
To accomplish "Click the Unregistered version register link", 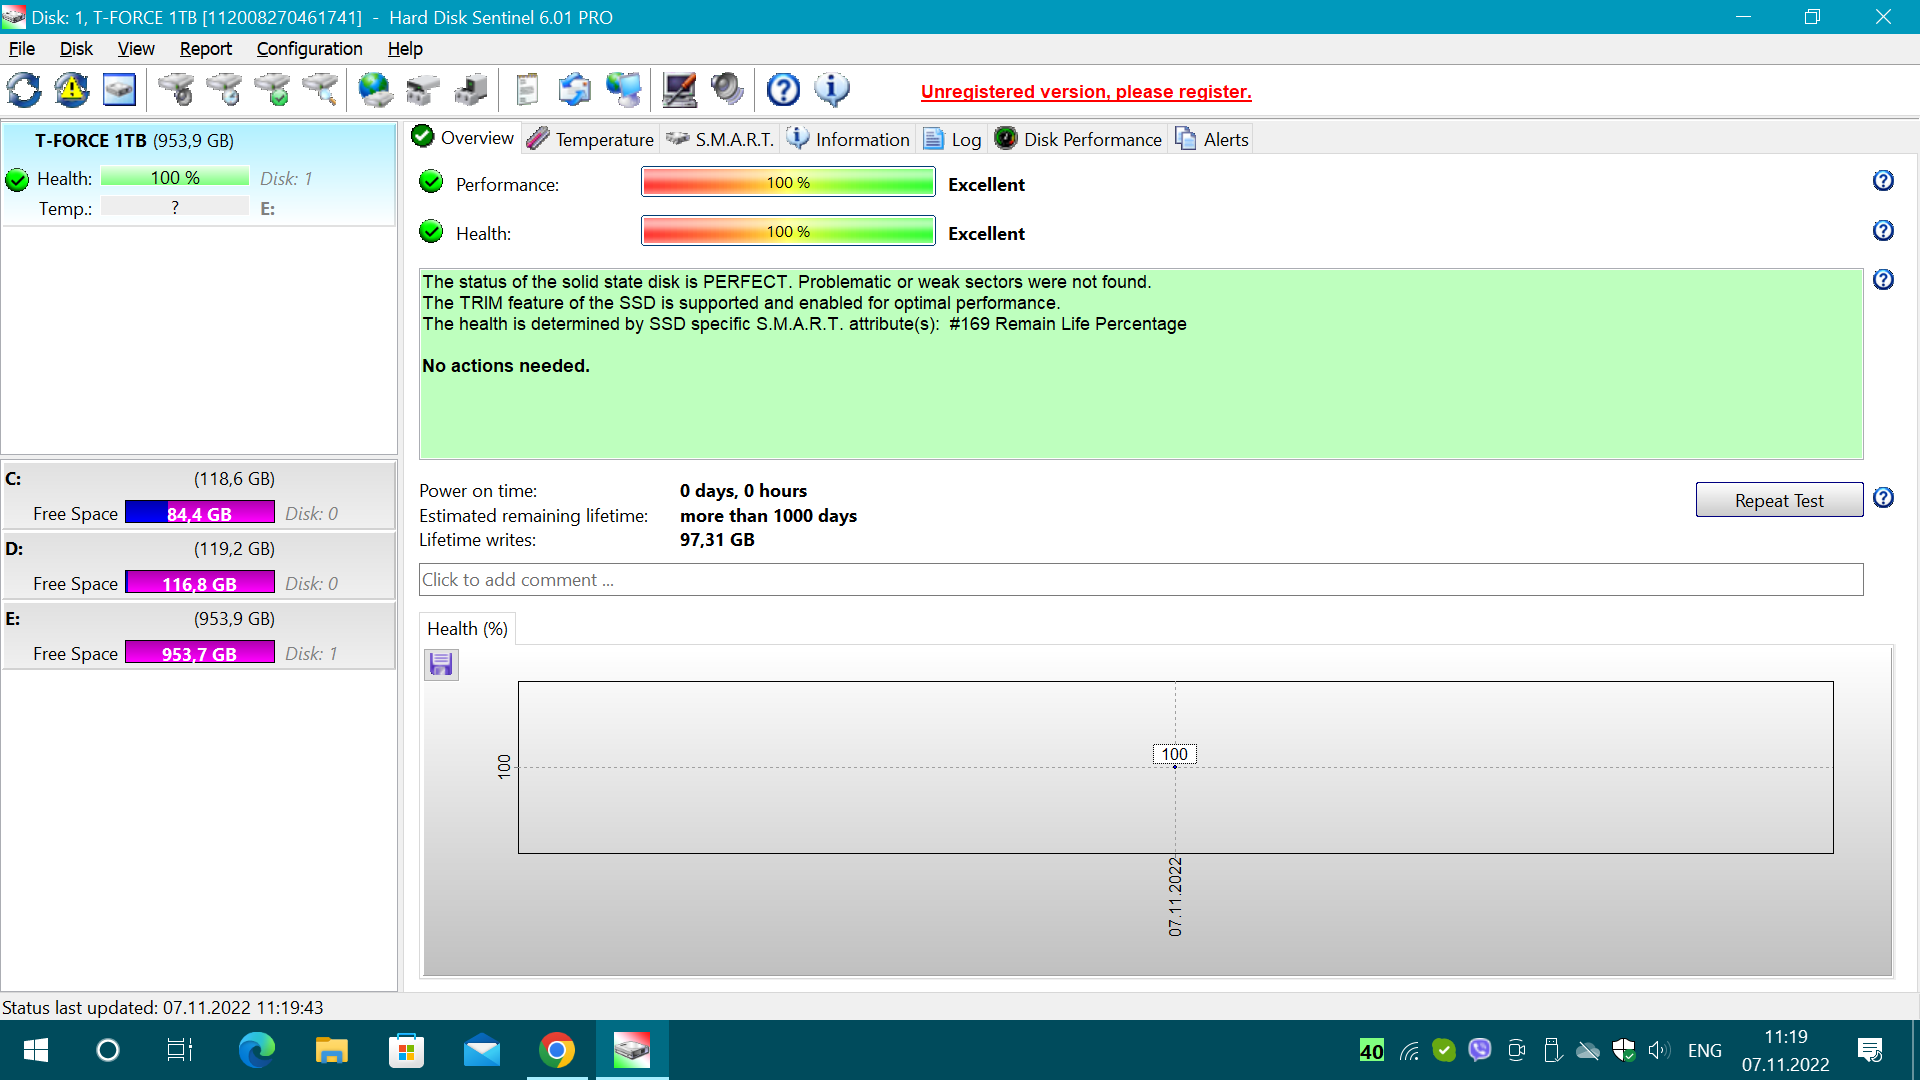I will [x=1086, y=92].
